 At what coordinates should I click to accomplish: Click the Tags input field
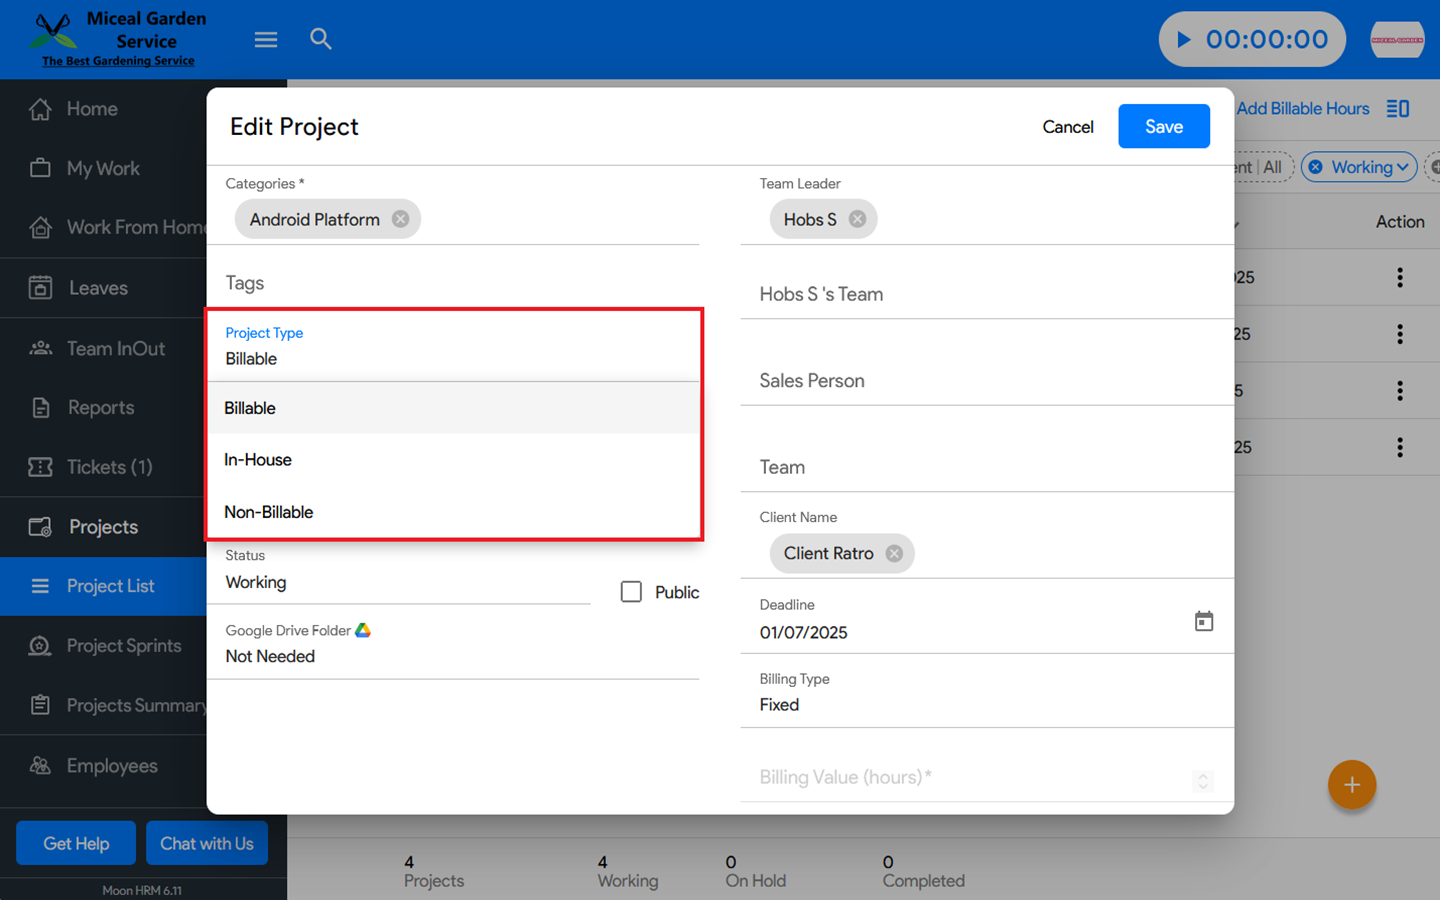coord(452,284)
